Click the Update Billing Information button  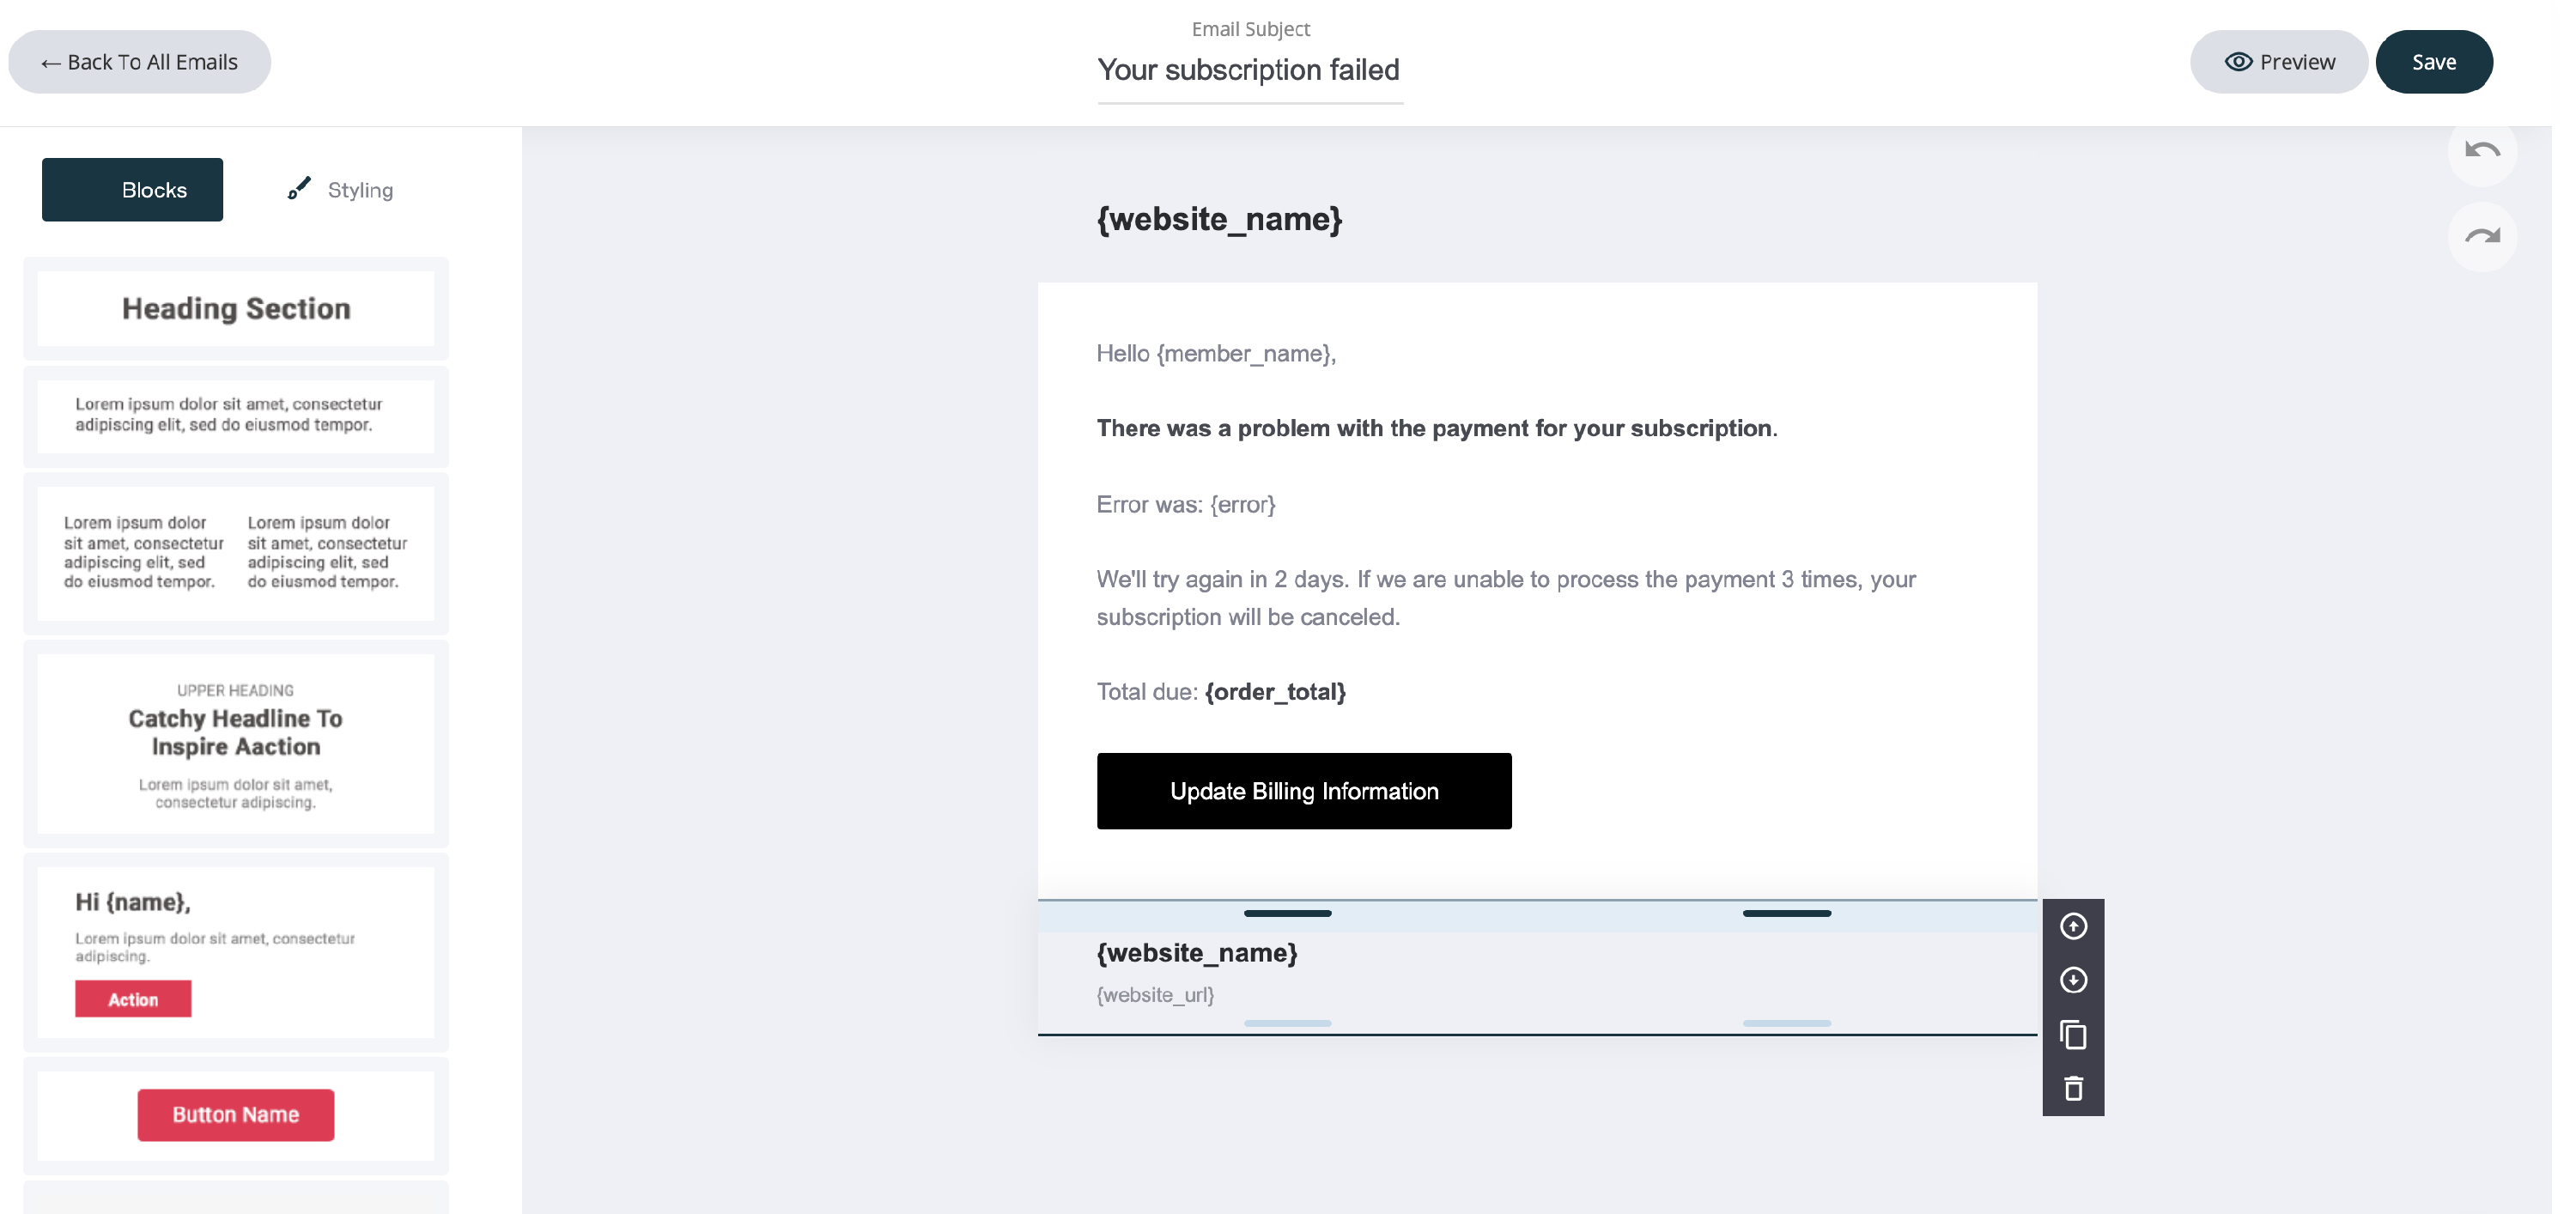tap(1303, 791)
